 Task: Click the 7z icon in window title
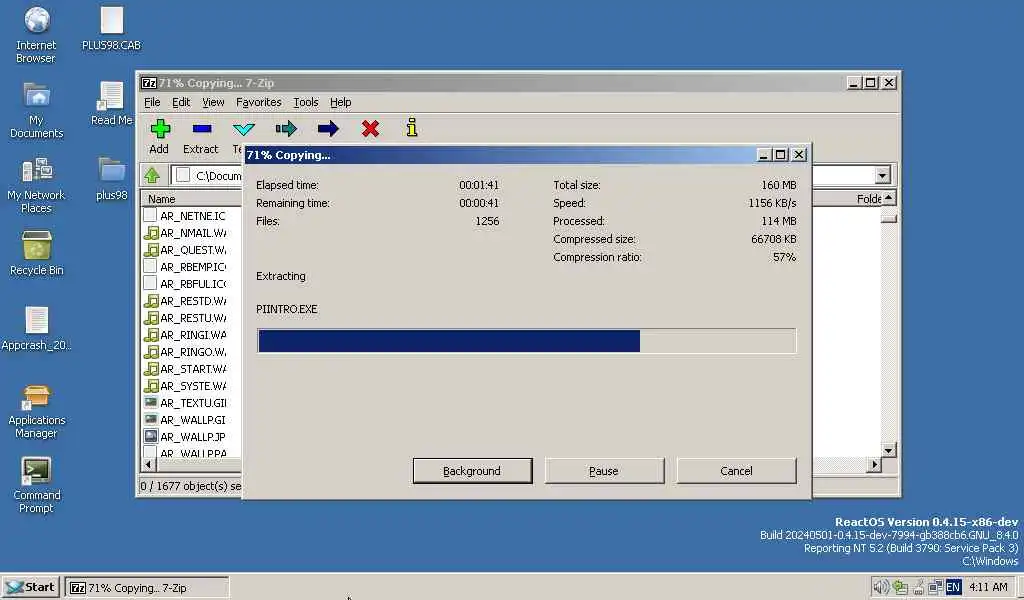[x=149, y=83]
